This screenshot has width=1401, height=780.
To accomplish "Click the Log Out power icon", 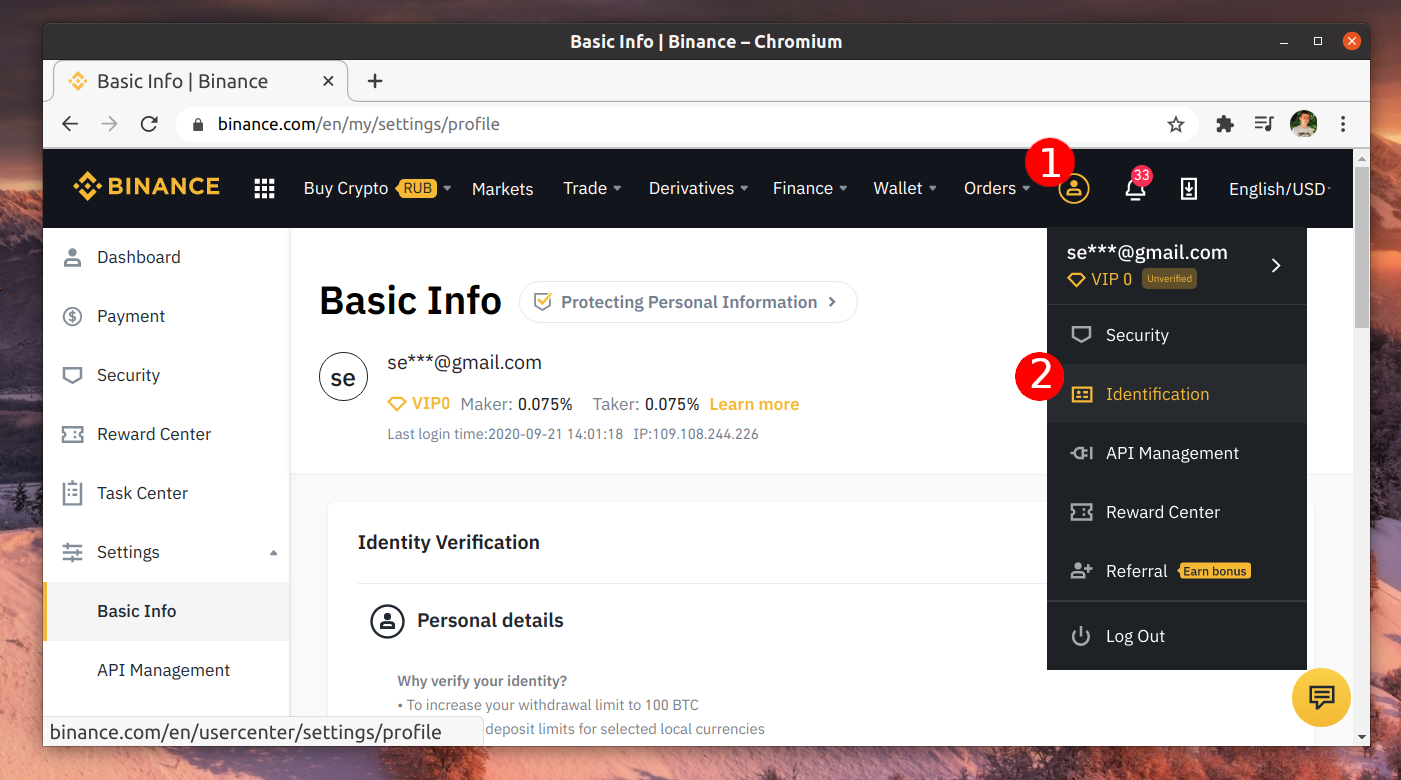I will click(1081, 636).
